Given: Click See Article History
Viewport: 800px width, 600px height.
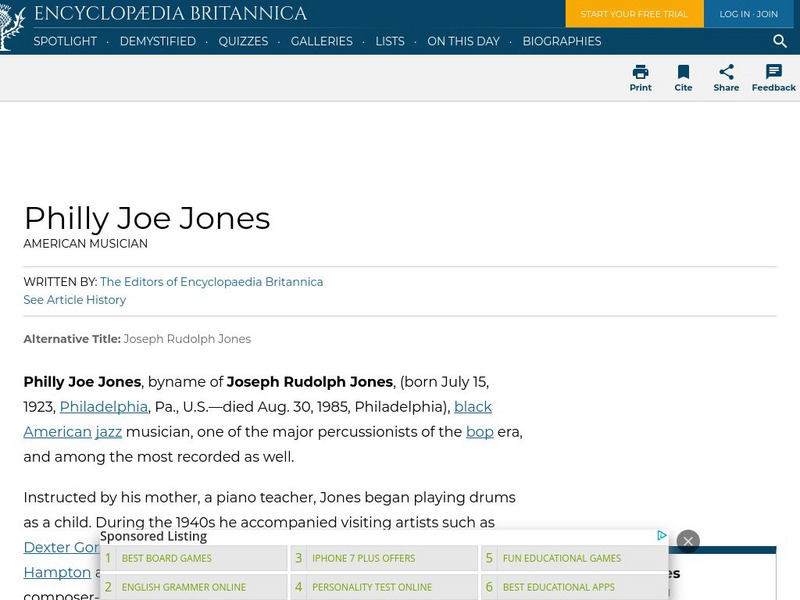Looking at the screenshot, I should coord(74,300).
